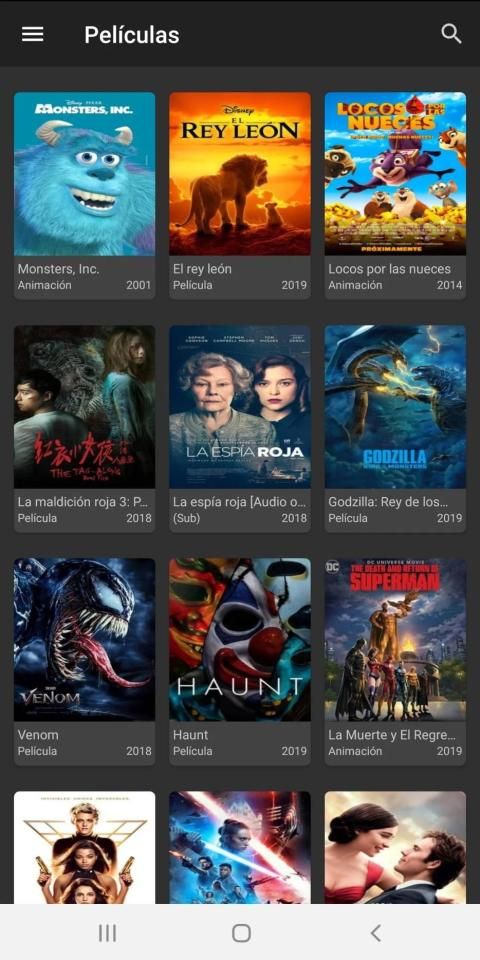Open the hamburger navigation menu
The width and height of the screenshot is (480, 960).
pos(32,34)
